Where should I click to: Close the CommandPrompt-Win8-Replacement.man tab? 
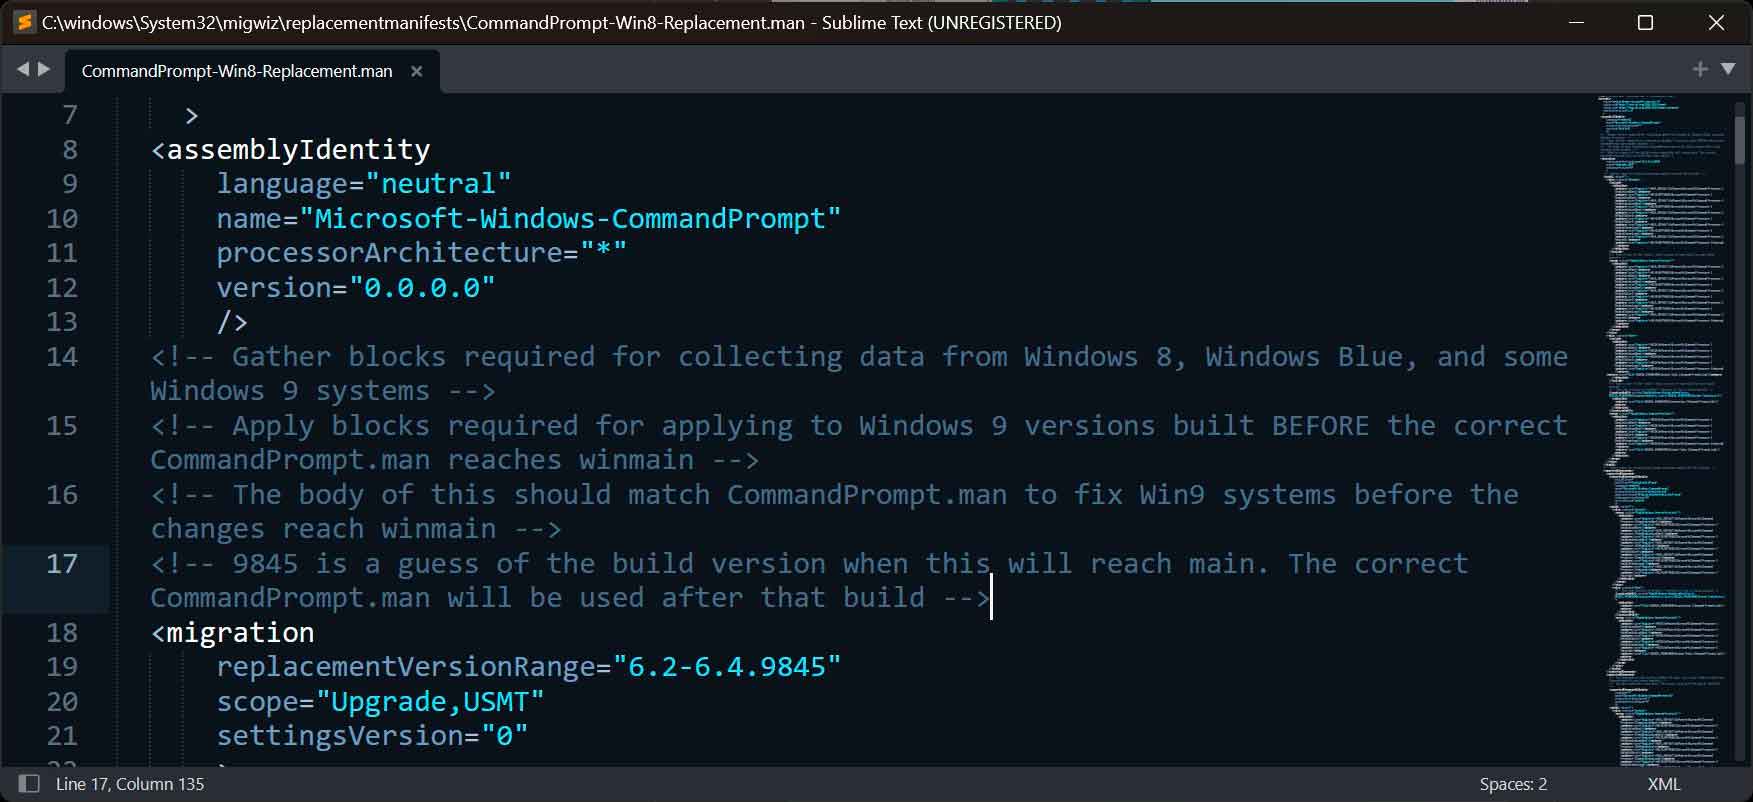coord(417,71)
